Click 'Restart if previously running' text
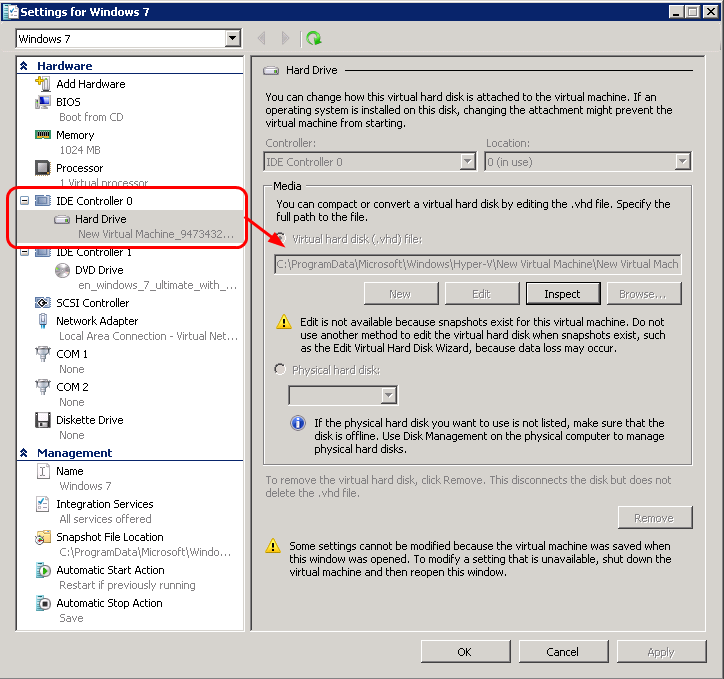724x679 pixels. pos(127,585)
